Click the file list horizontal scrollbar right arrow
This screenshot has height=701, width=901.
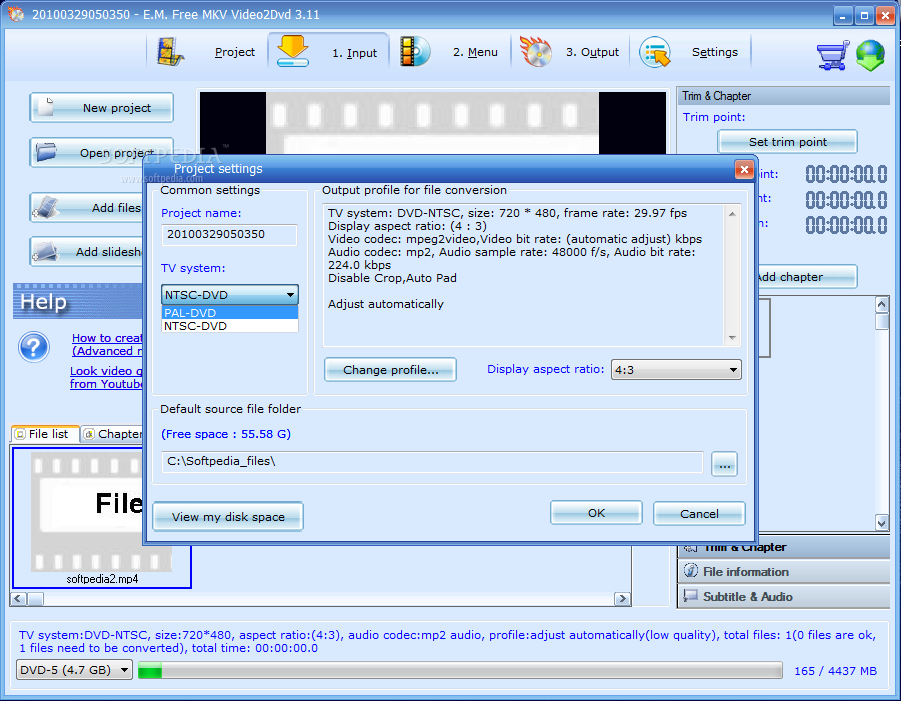tap(622, 599)
